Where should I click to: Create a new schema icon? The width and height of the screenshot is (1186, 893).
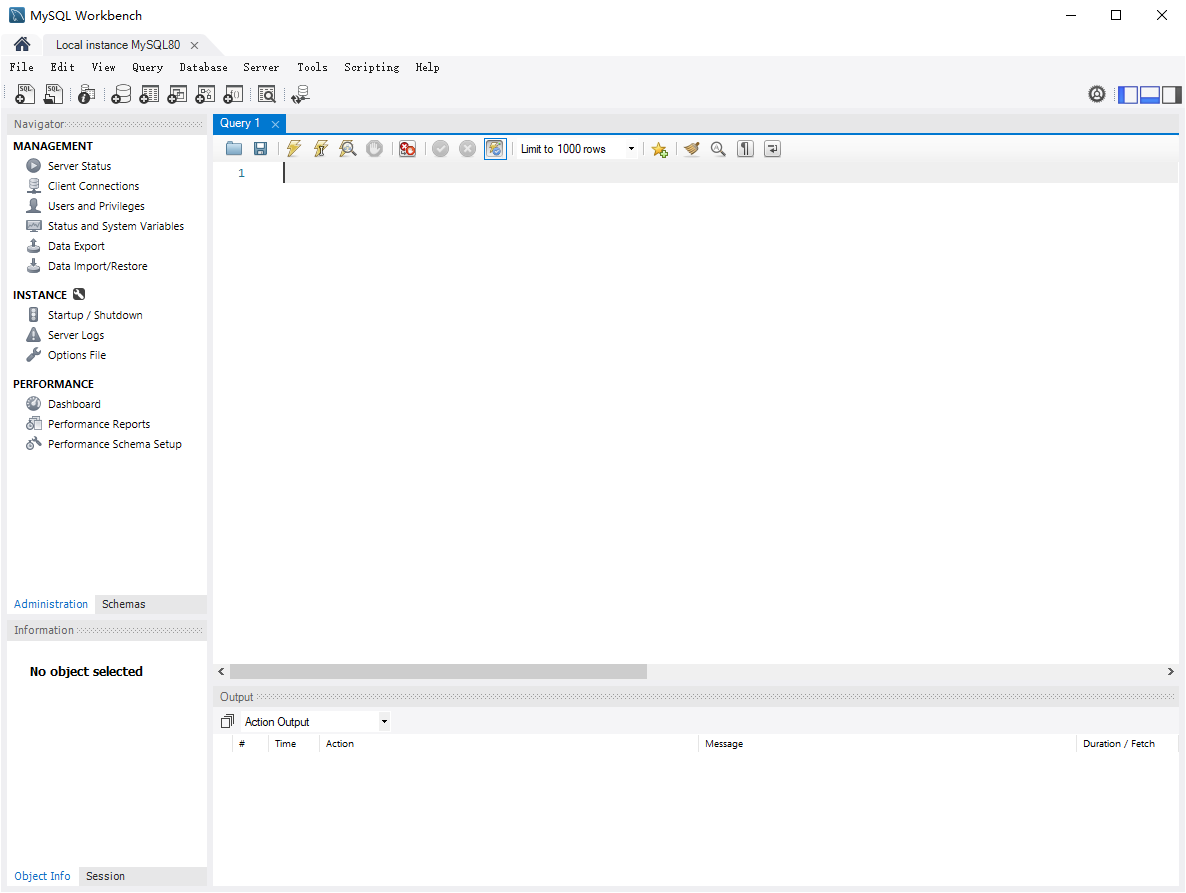(x=121, y=94)
